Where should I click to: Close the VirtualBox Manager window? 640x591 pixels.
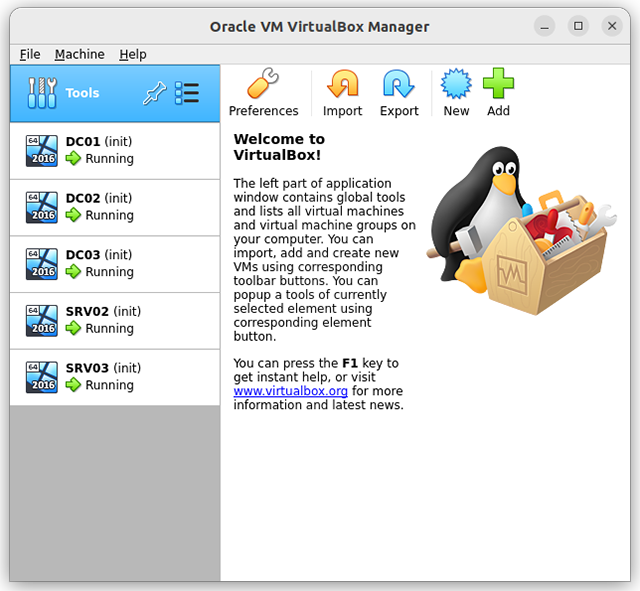pos(612,27)
